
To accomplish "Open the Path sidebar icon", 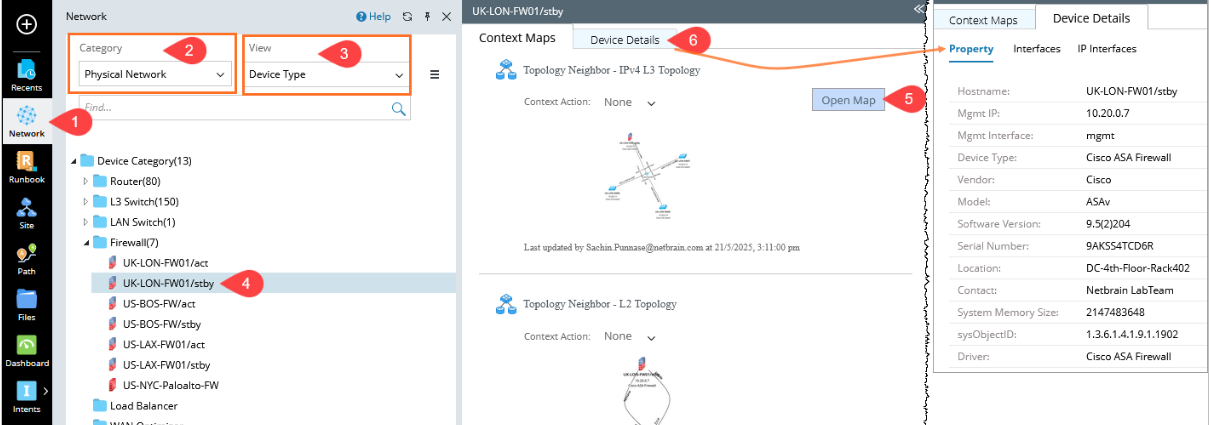I will pyautogui.click(x=27, y=259).
